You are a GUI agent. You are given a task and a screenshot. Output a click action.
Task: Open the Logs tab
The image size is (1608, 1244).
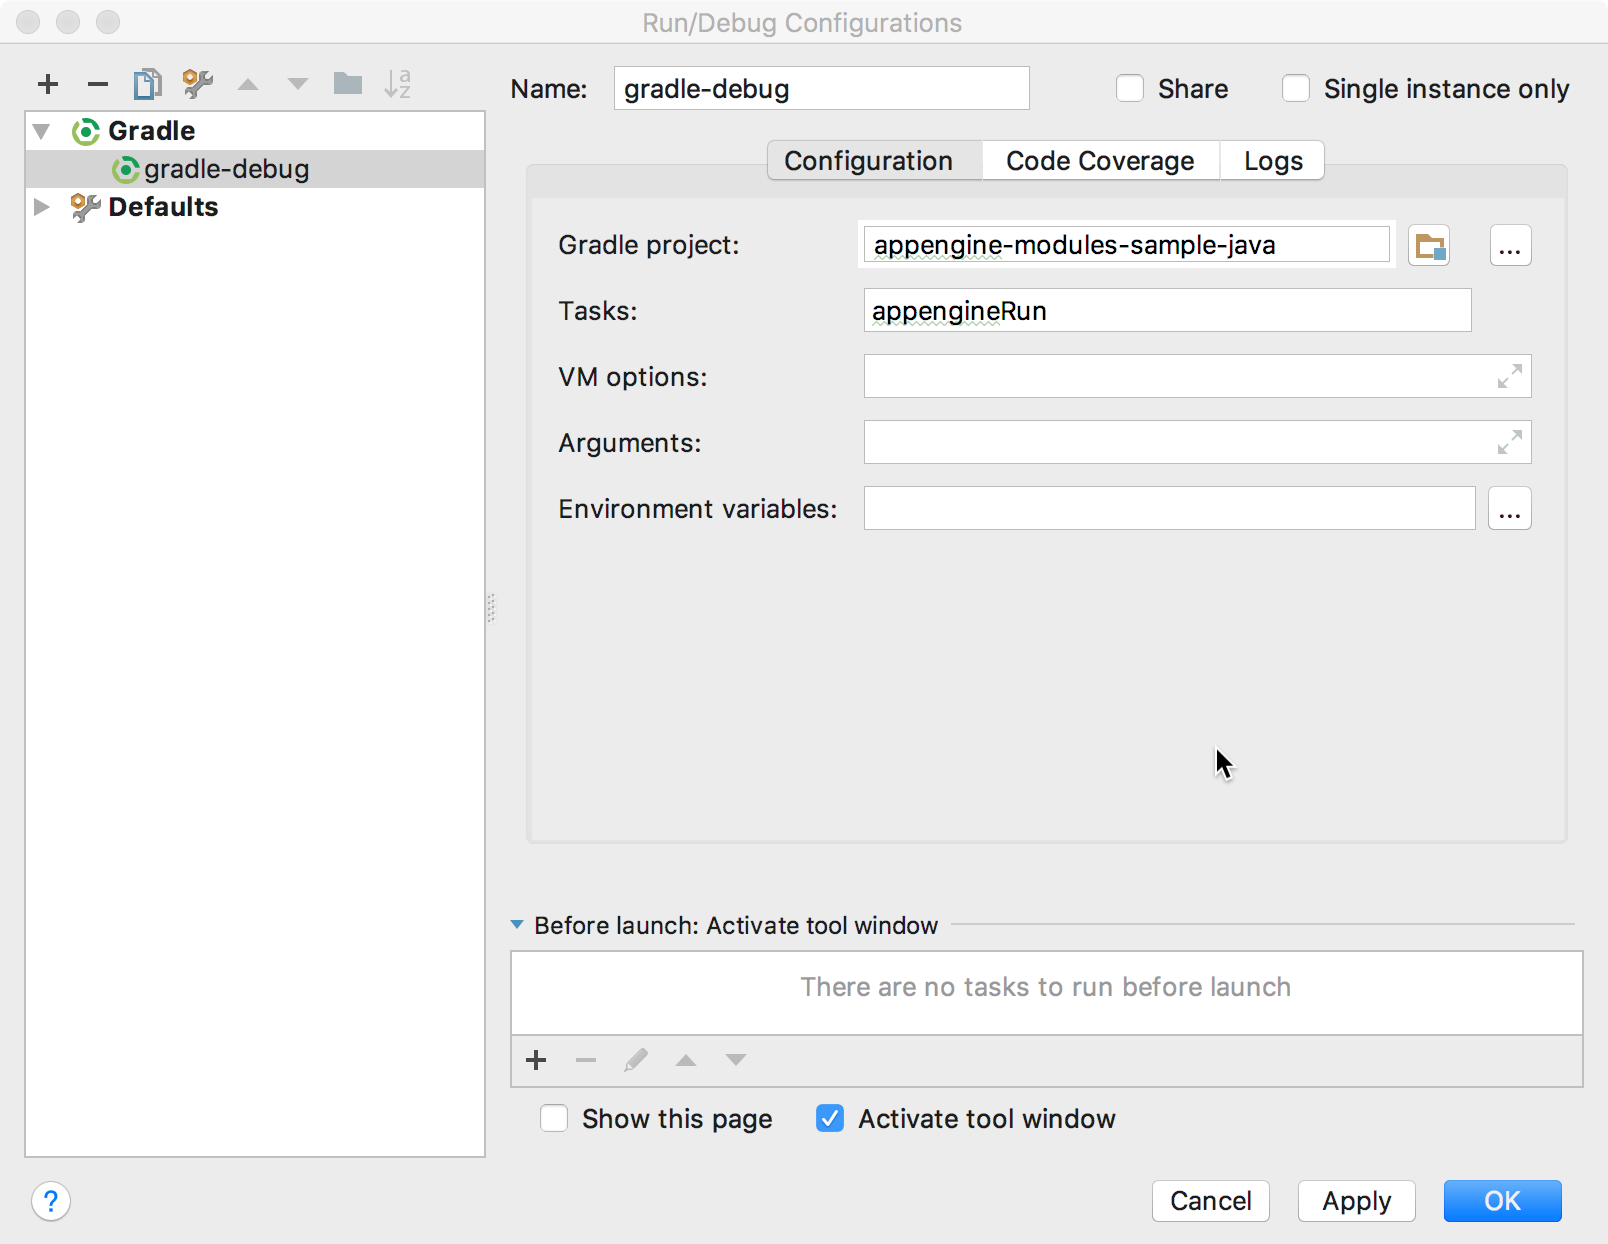1271,160
